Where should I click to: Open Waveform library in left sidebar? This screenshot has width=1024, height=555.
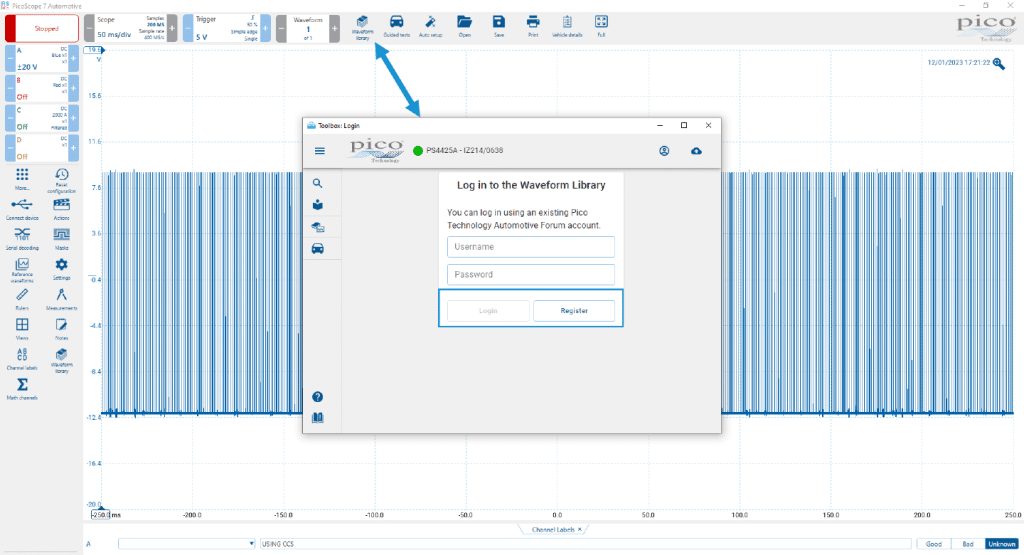(x=61, y=360)
